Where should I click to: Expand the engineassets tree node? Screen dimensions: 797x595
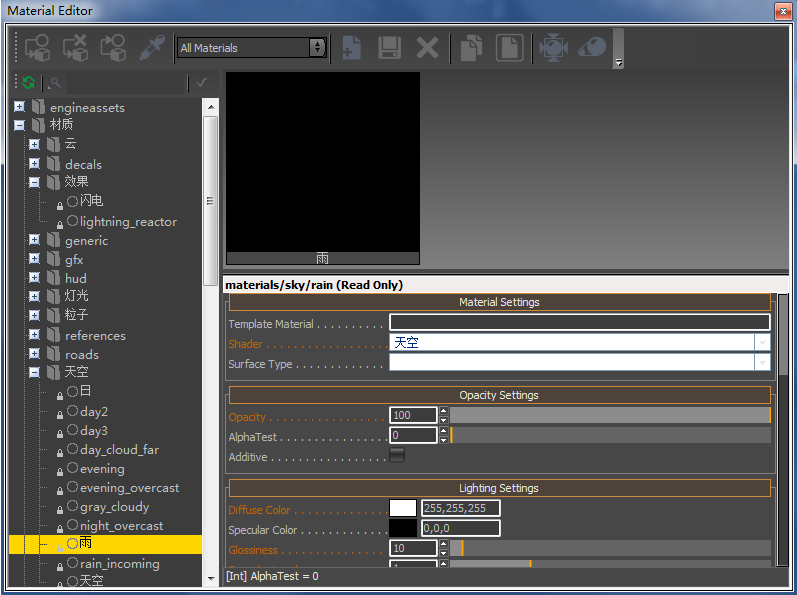coord(19,107)
